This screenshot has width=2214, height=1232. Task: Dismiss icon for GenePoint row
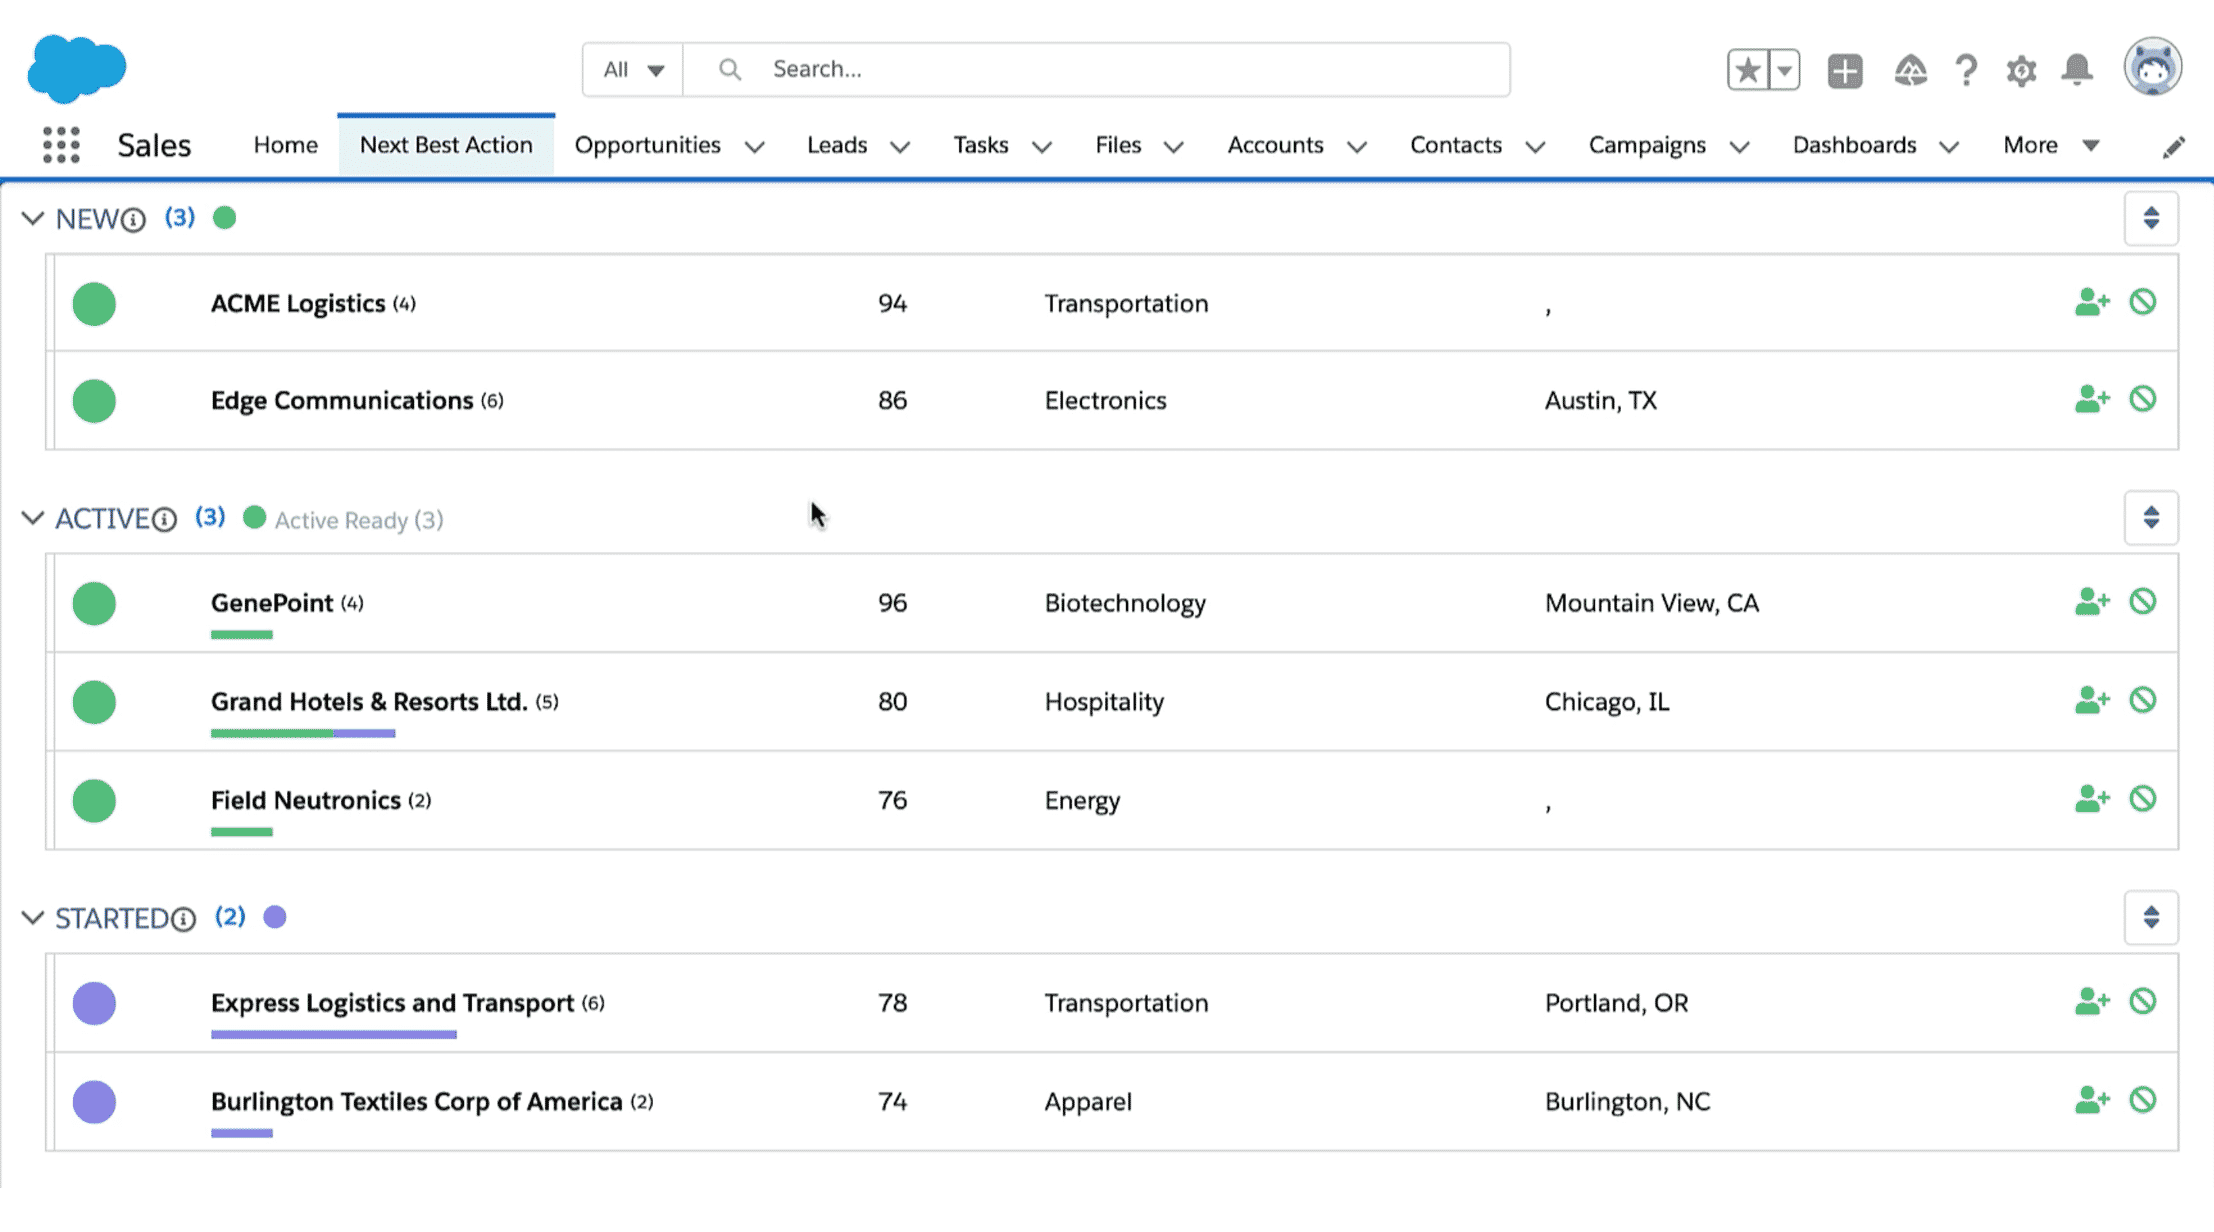coord(2142,601)
